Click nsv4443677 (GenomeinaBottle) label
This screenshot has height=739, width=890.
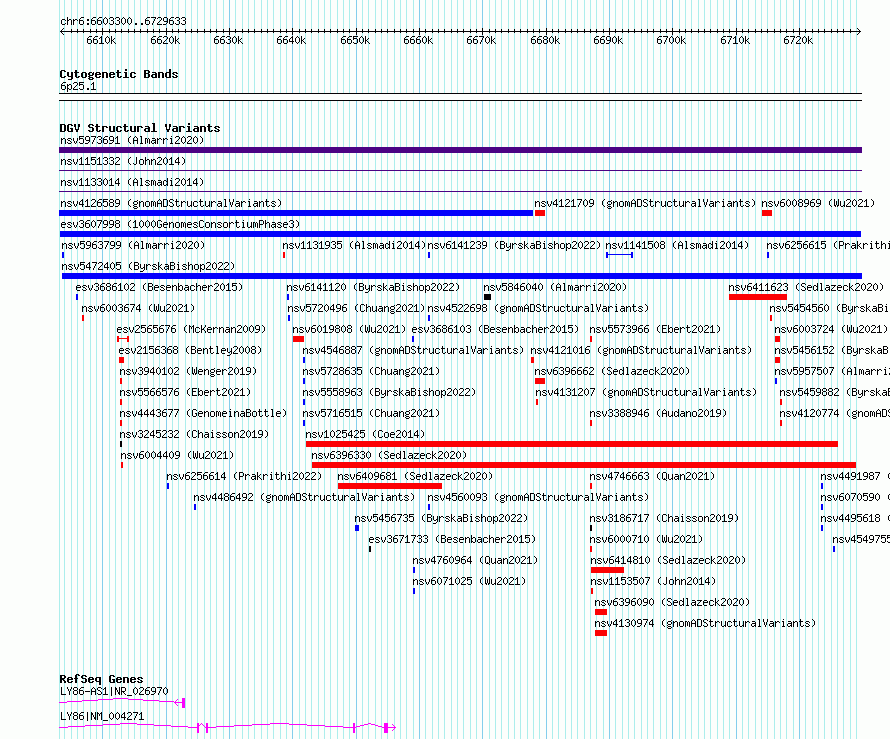click(203, 413)
